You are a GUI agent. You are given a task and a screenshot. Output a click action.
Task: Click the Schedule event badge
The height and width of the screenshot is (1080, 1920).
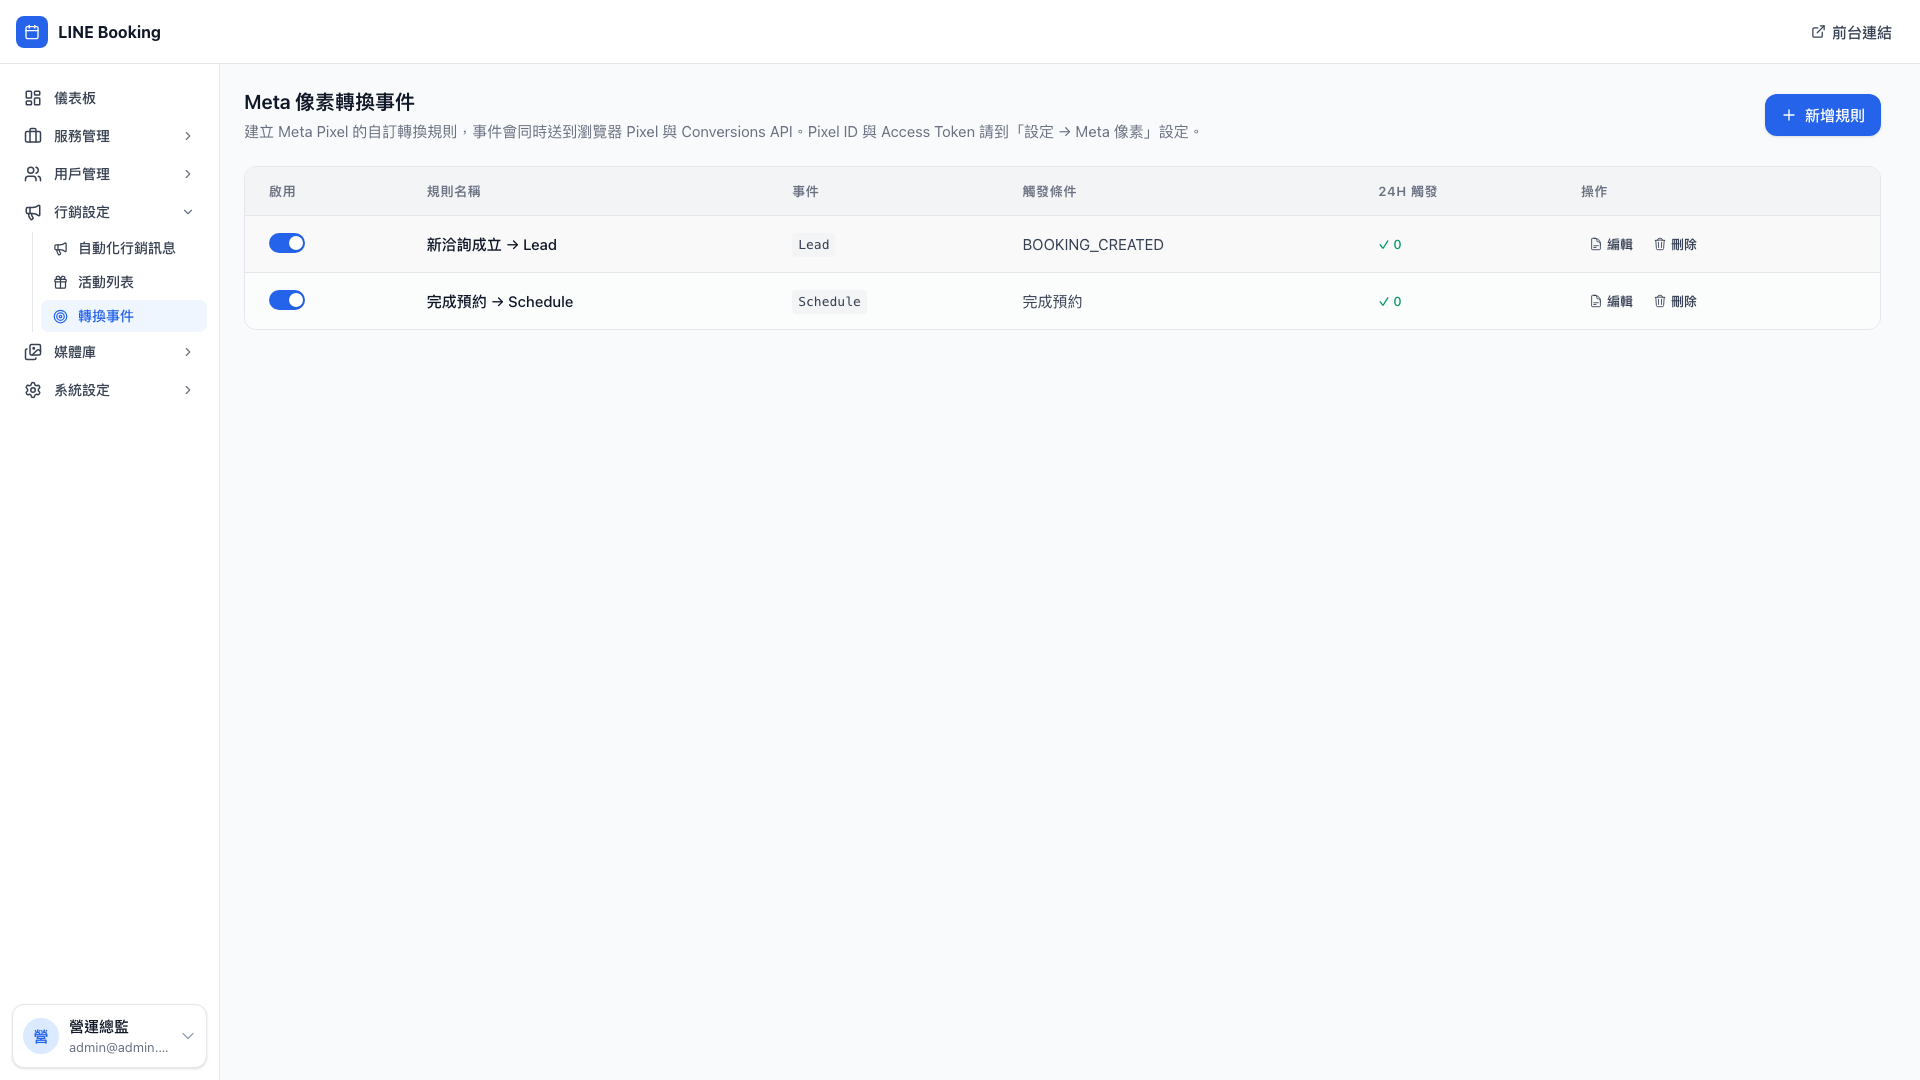(829, 301)
